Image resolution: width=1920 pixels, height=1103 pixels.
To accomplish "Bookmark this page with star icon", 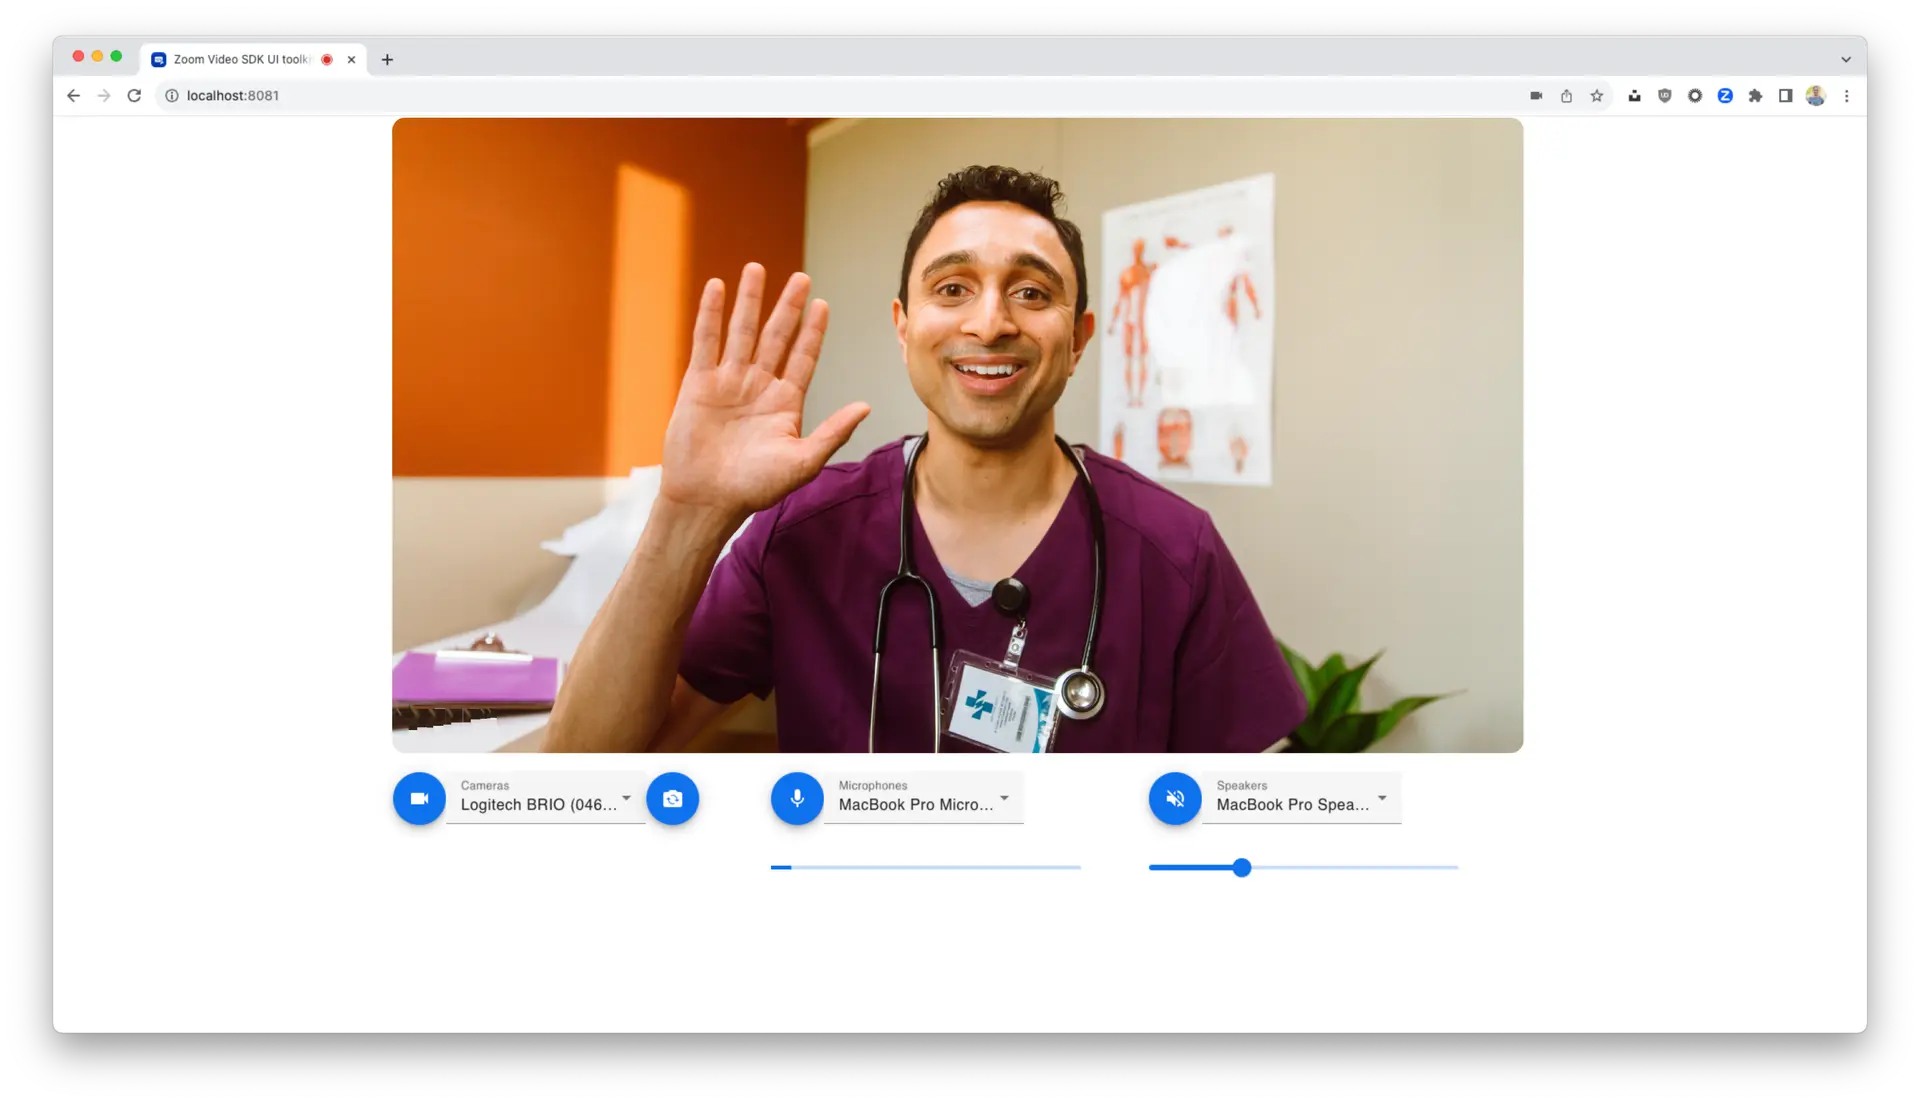I will [1596, 96].
